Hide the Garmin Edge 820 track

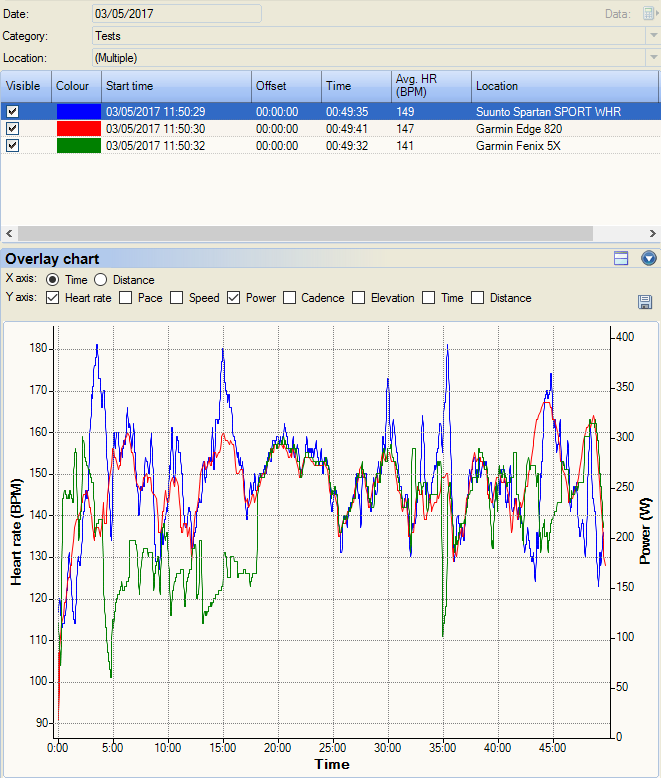13,129
